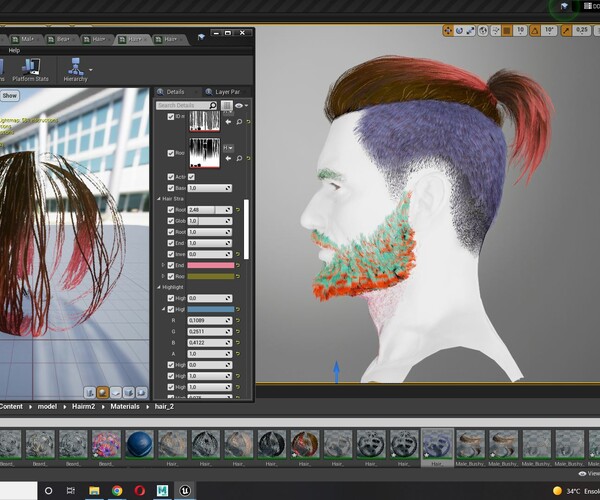Open olive Roo color picker swatch
This screenshot has width=600, height=500.
210,276
